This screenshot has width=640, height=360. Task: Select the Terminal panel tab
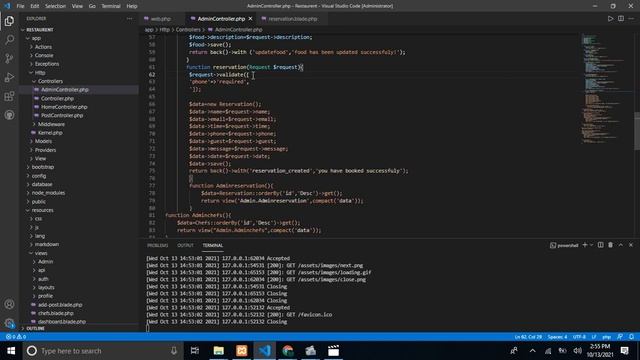point(213,245)
